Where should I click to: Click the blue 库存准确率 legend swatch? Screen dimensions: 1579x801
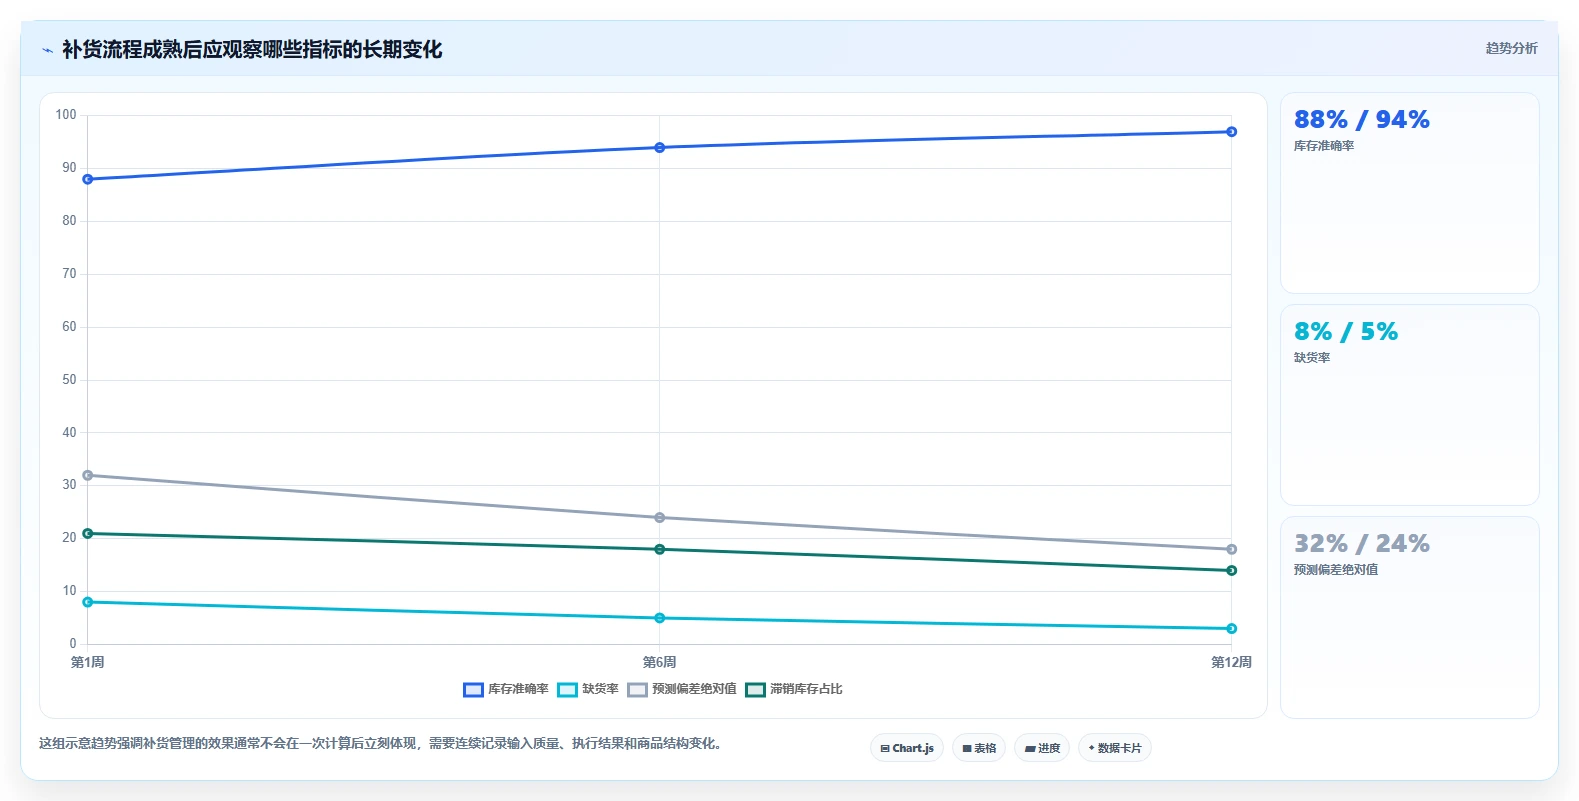coord(474,690)
